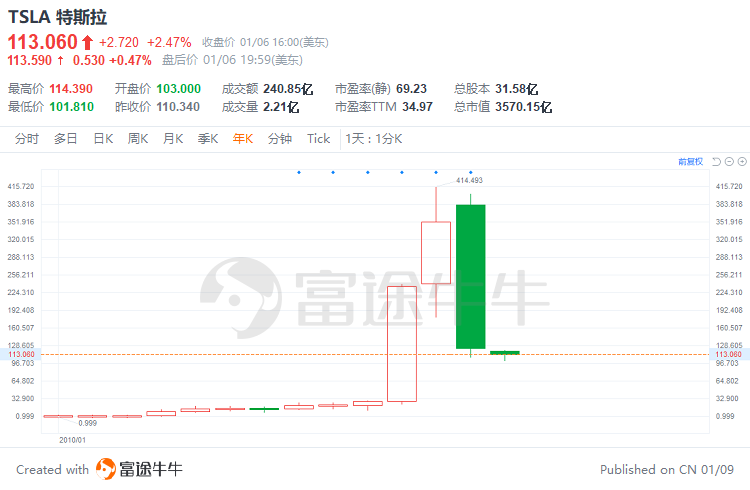Select the 月K monthly candlestick tab
Image resolution: width=750 pixels, height=490 pixels.
click(x=173, y=139)
